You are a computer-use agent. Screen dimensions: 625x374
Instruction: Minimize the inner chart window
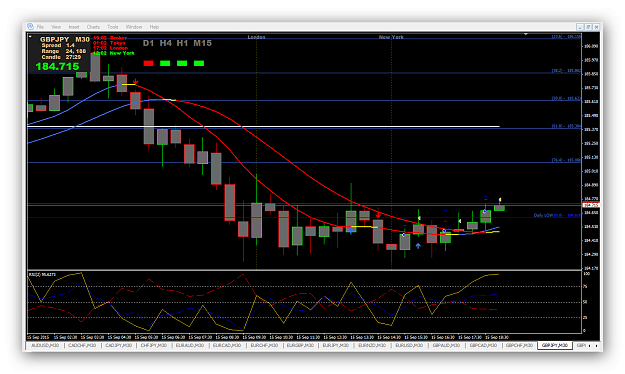pyautogui.click(x=580, y=27)
